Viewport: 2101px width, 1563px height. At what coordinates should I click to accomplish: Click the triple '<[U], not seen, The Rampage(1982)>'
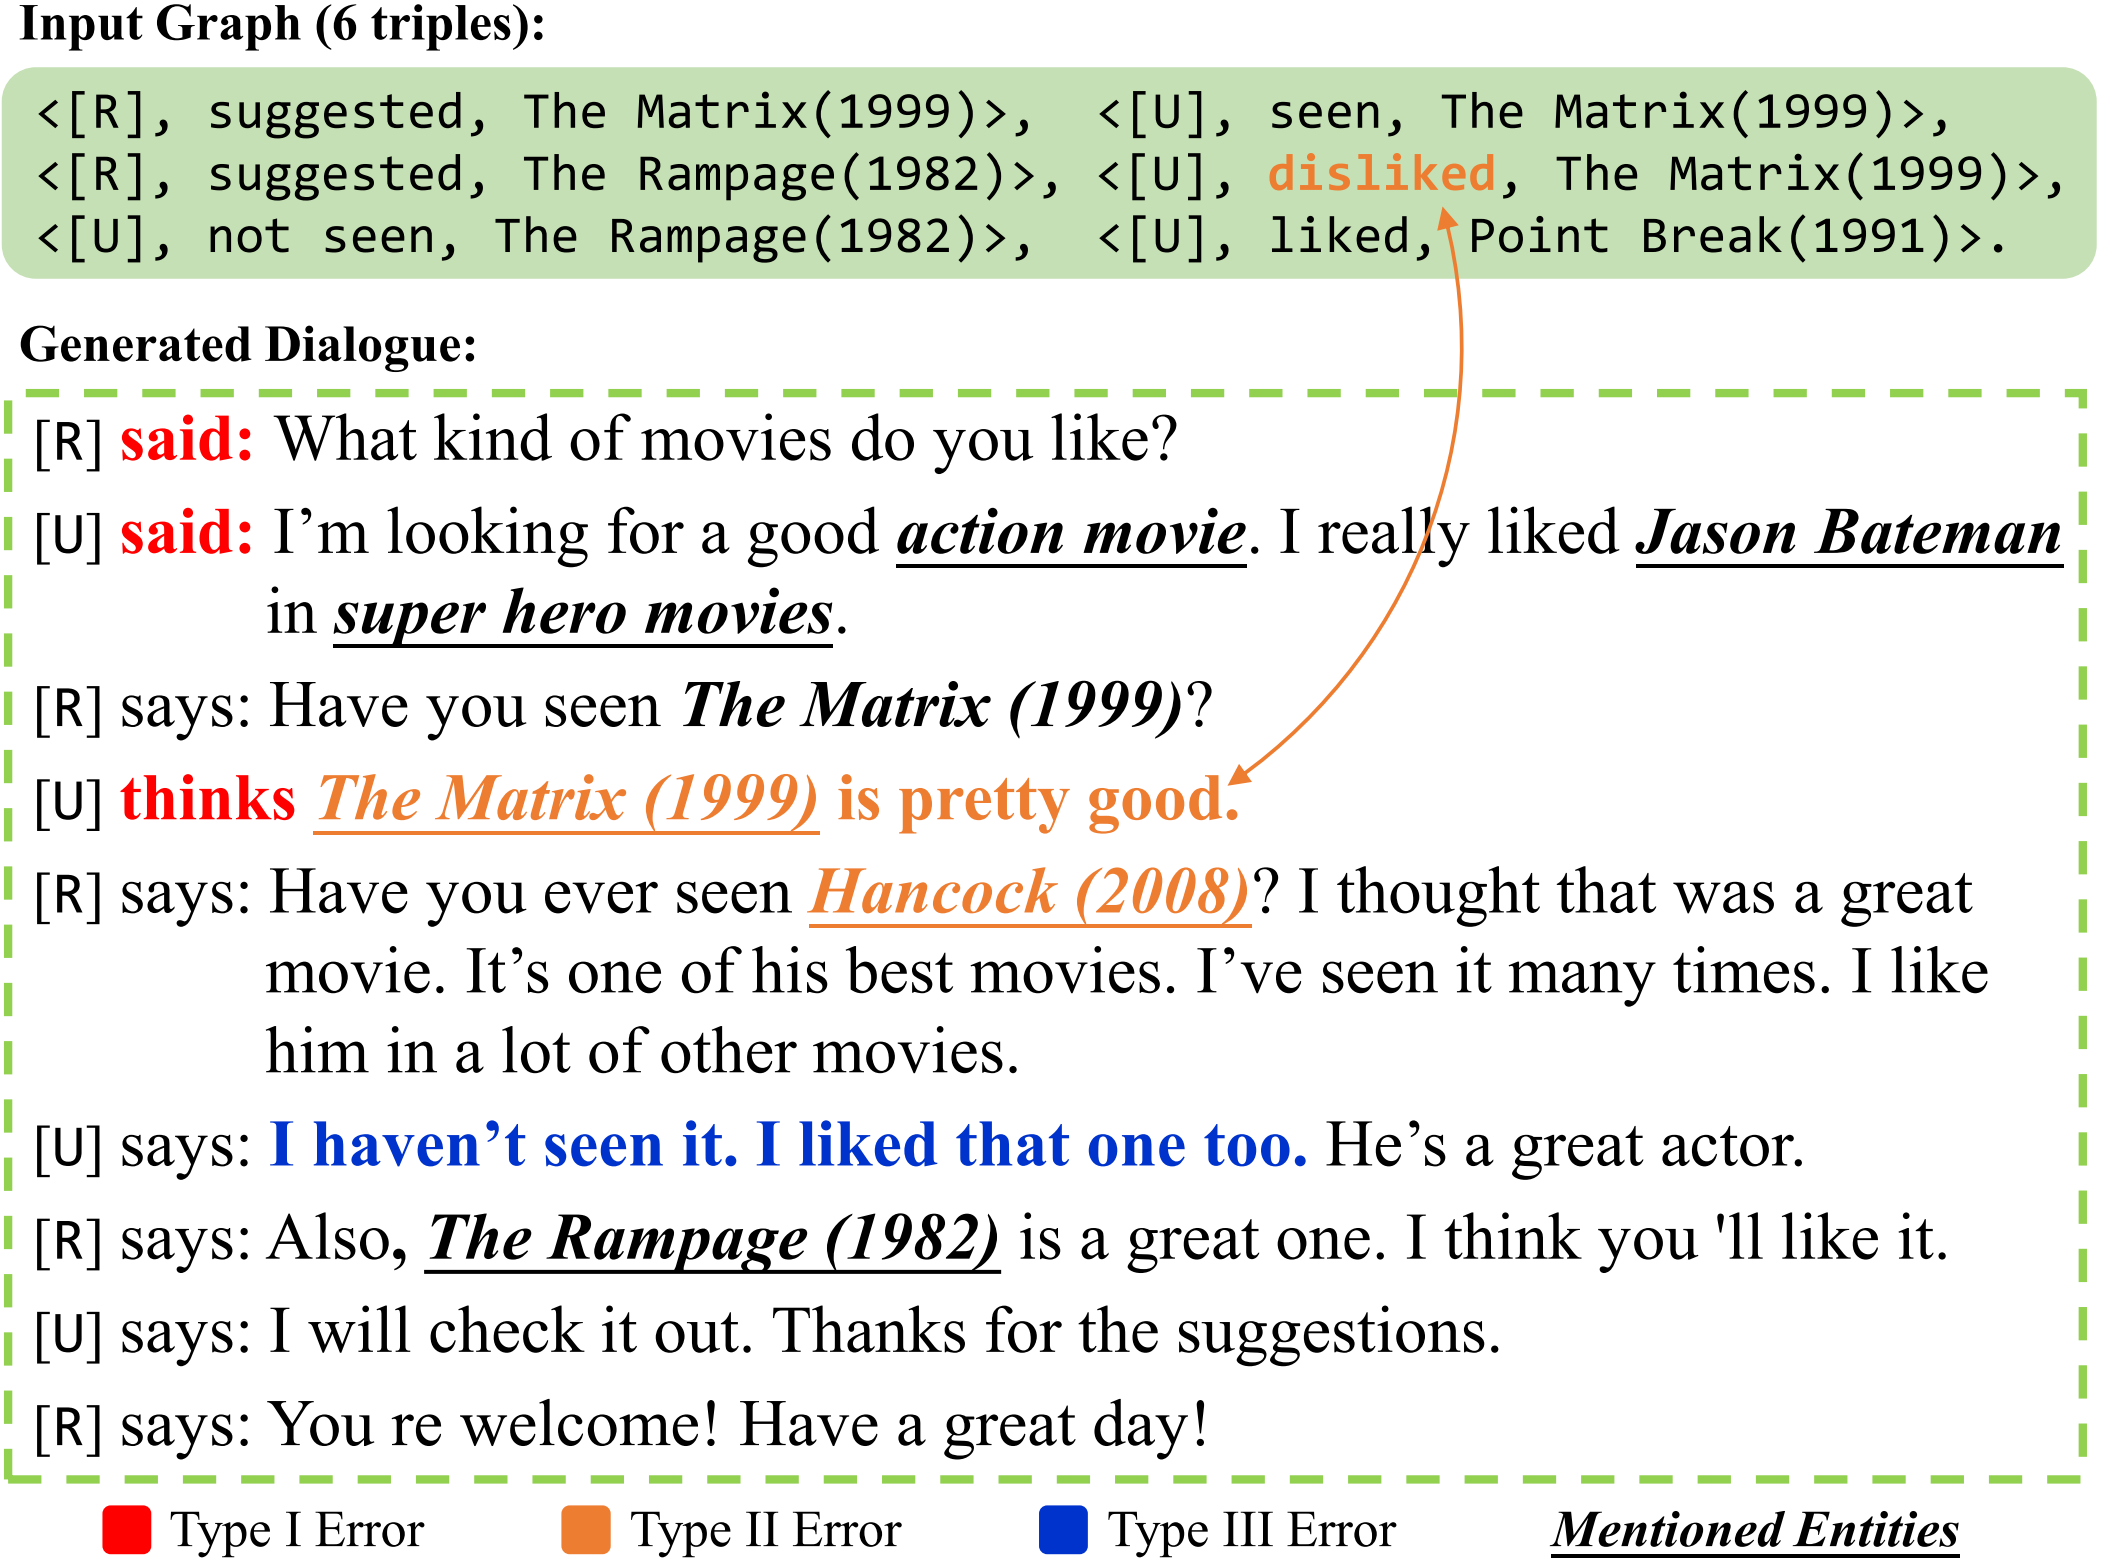coord(535,238)
